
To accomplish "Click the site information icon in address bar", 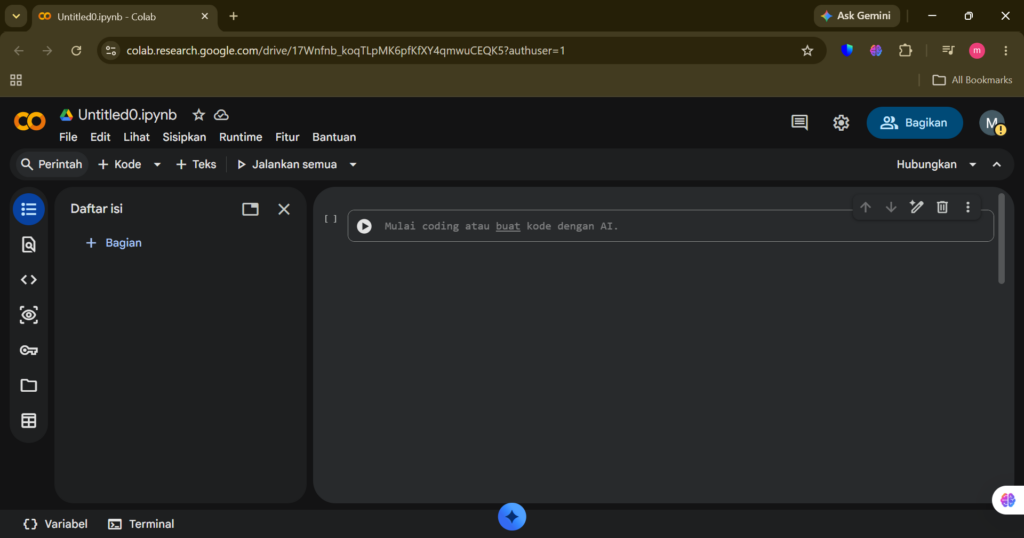I will [111, 50].
